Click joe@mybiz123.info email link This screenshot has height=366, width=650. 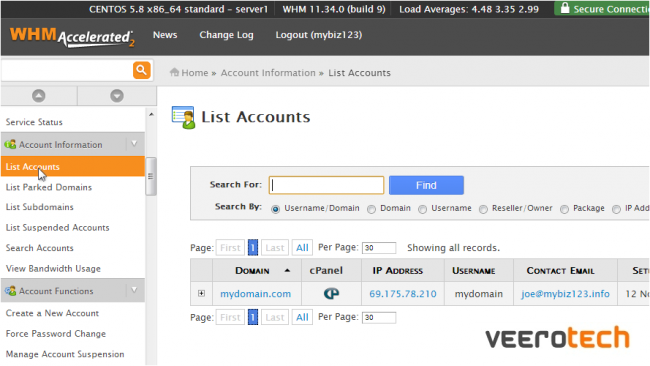565,294
